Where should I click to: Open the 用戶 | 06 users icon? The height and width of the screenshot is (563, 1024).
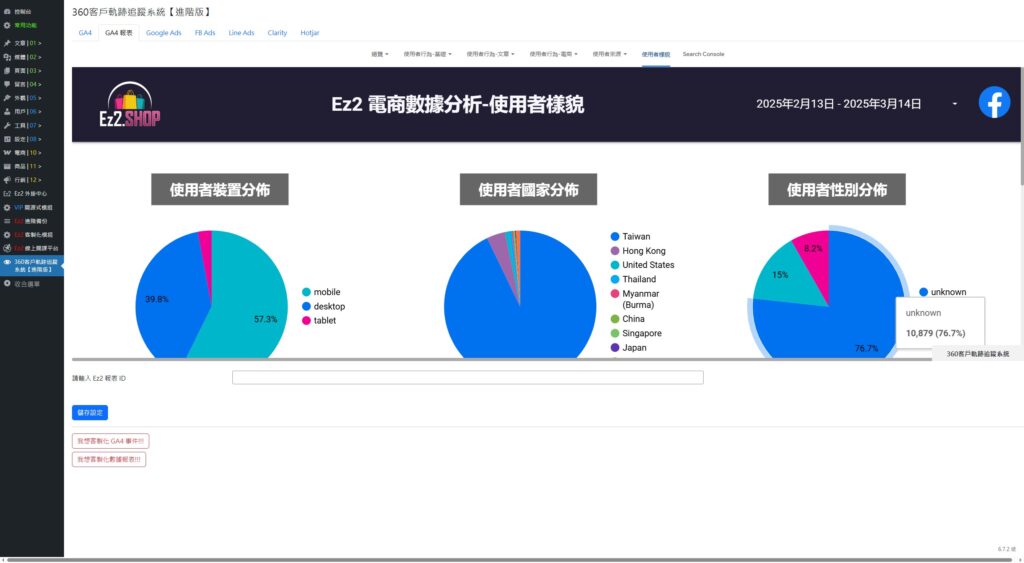pyautogui.click(x=7, y=112)
